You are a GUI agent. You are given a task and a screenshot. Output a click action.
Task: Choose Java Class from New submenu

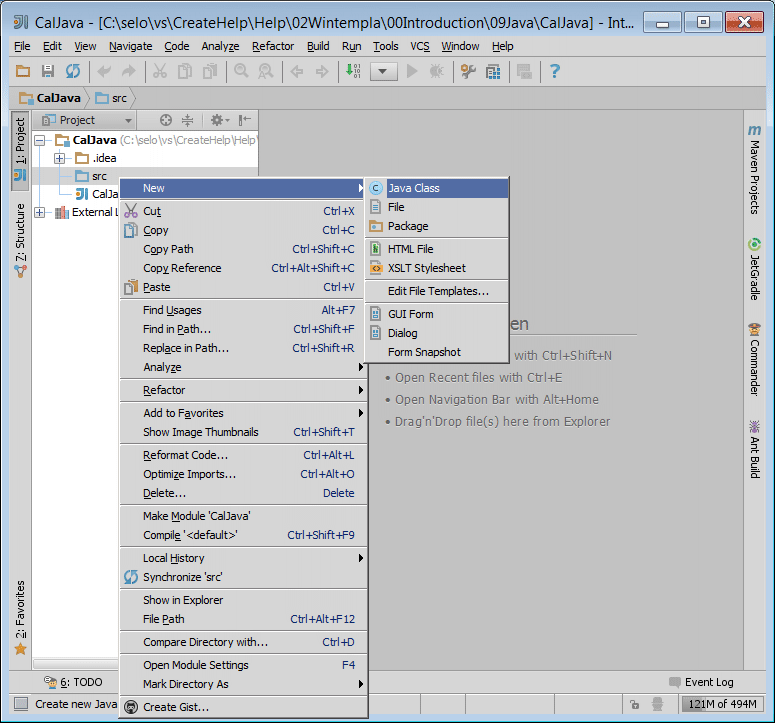[x=437, y=188]
